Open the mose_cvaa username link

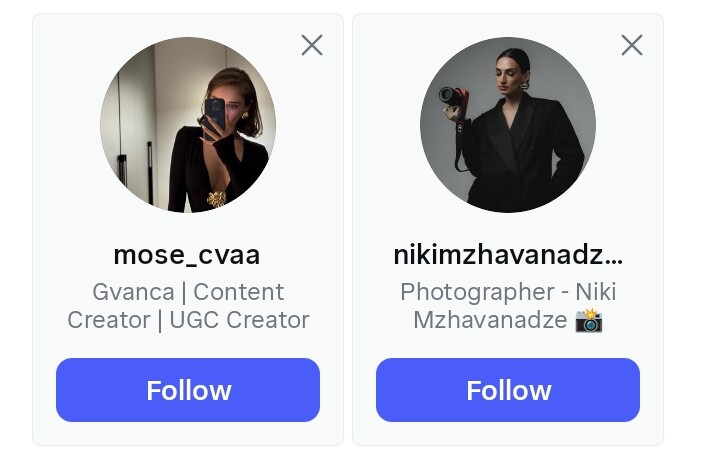pyautogui.click(x=187, y=255)
